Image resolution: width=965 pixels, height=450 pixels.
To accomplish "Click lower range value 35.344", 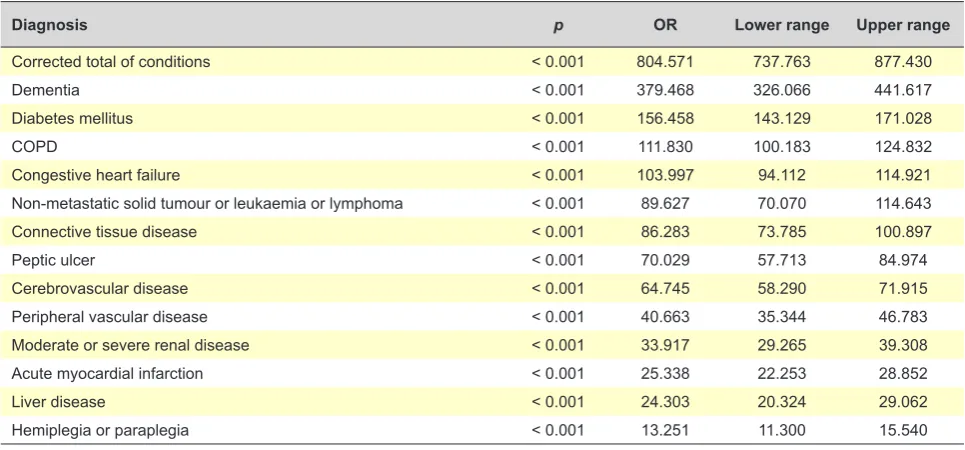I will click(x=782, y=316).
